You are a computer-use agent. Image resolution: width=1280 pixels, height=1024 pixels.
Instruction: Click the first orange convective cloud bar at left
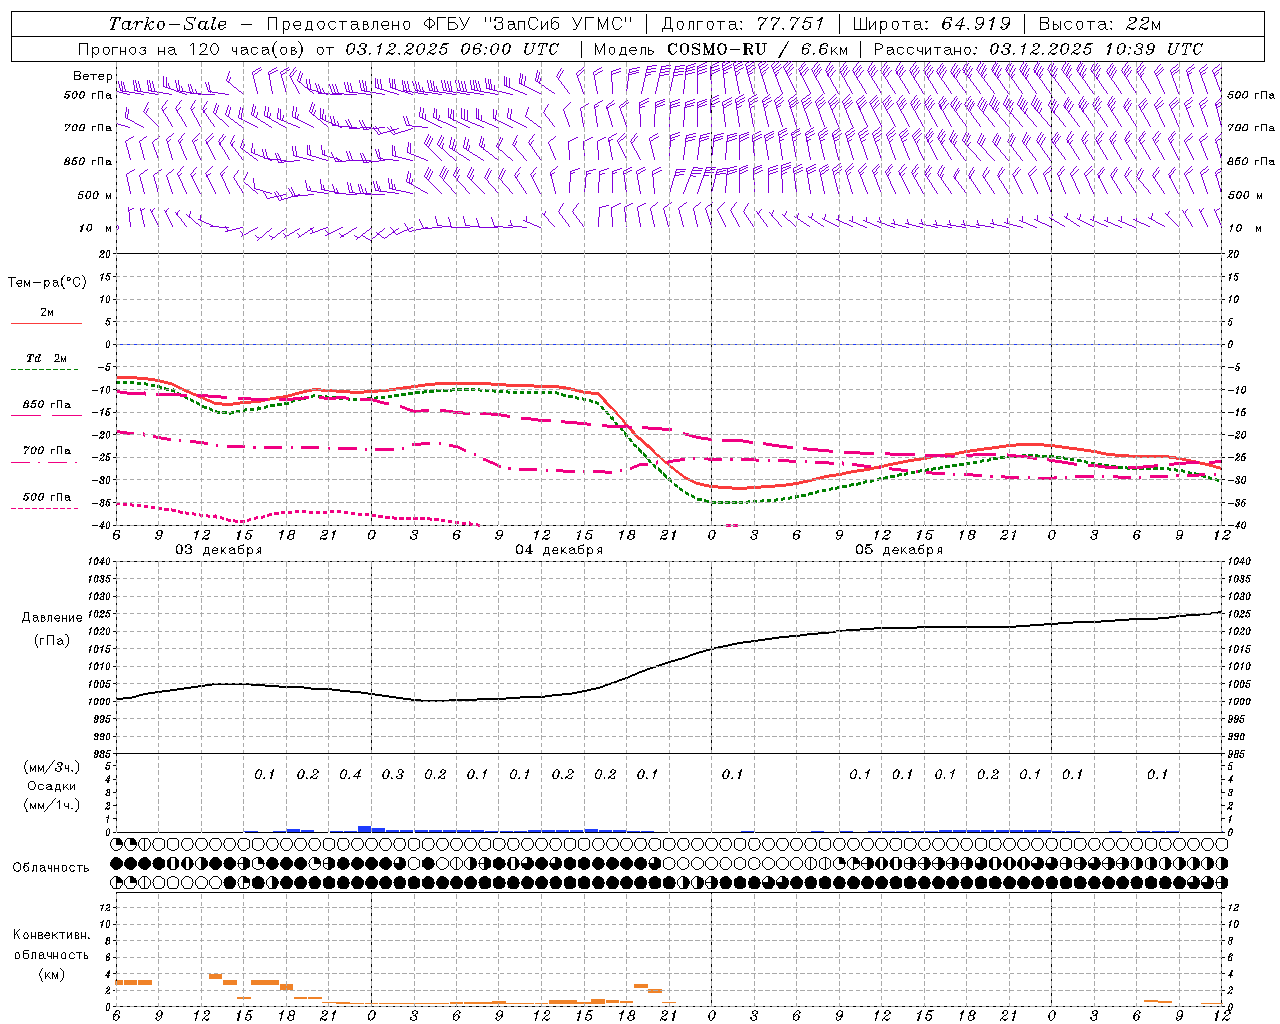pos(134,982)
